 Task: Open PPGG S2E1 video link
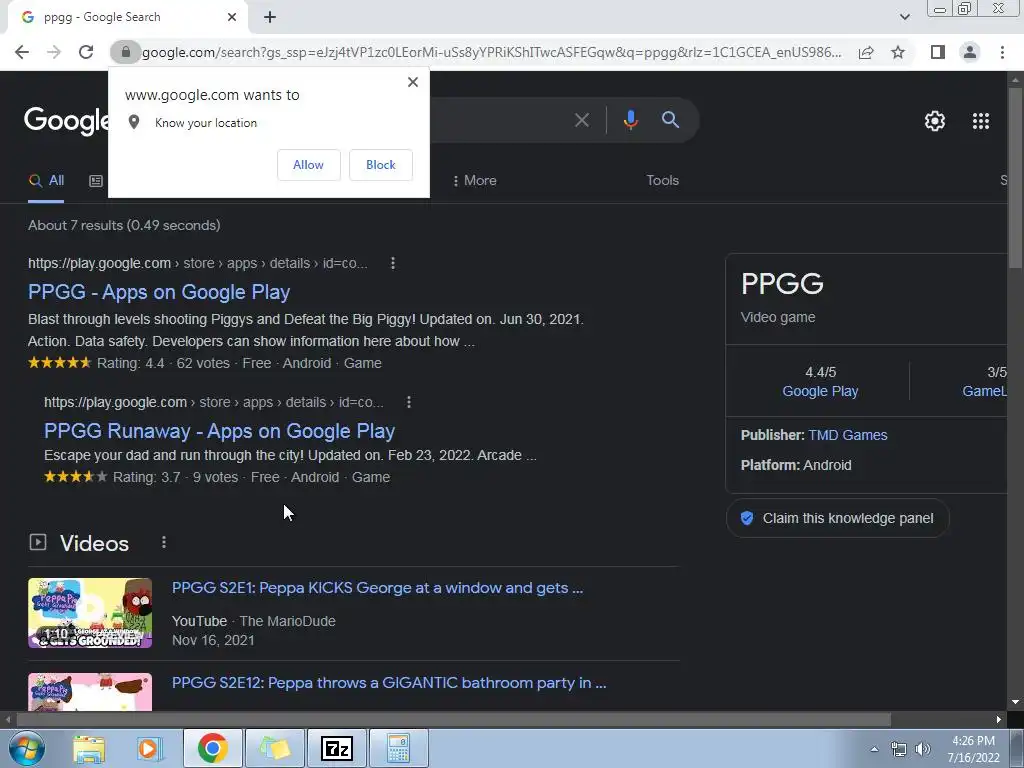click(x=377, y=588)
